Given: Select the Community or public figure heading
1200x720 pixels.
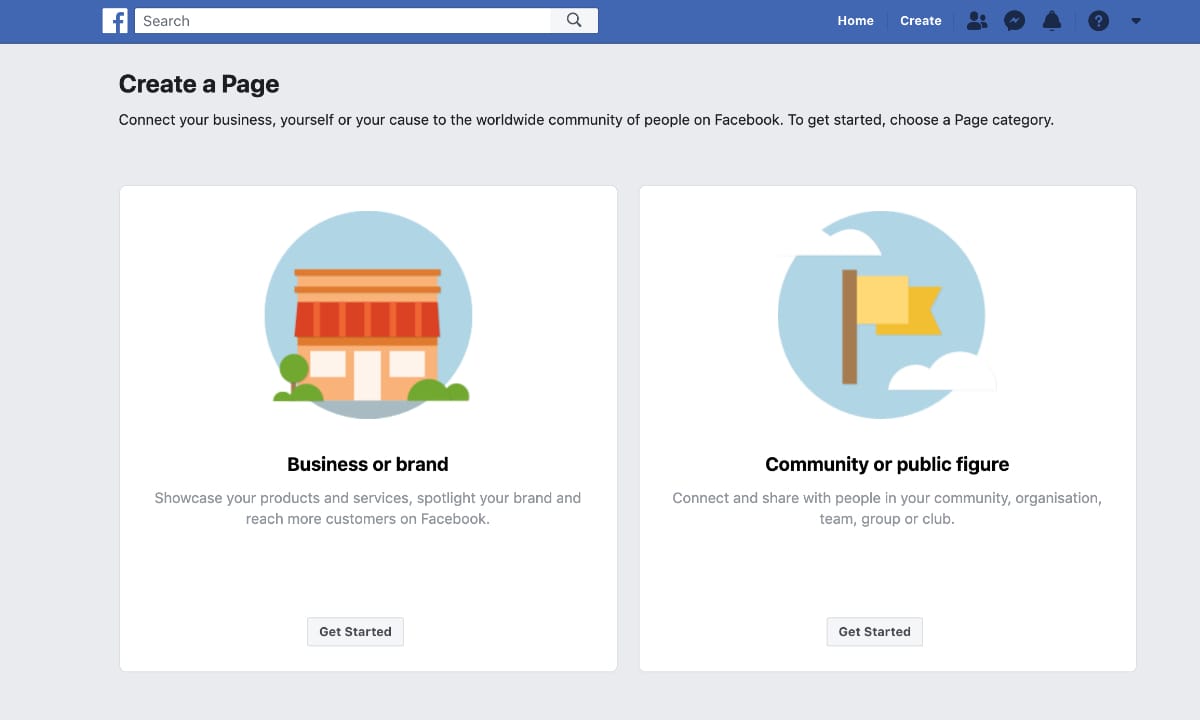Looking at the screenshot, I should [x=887, y=464].
